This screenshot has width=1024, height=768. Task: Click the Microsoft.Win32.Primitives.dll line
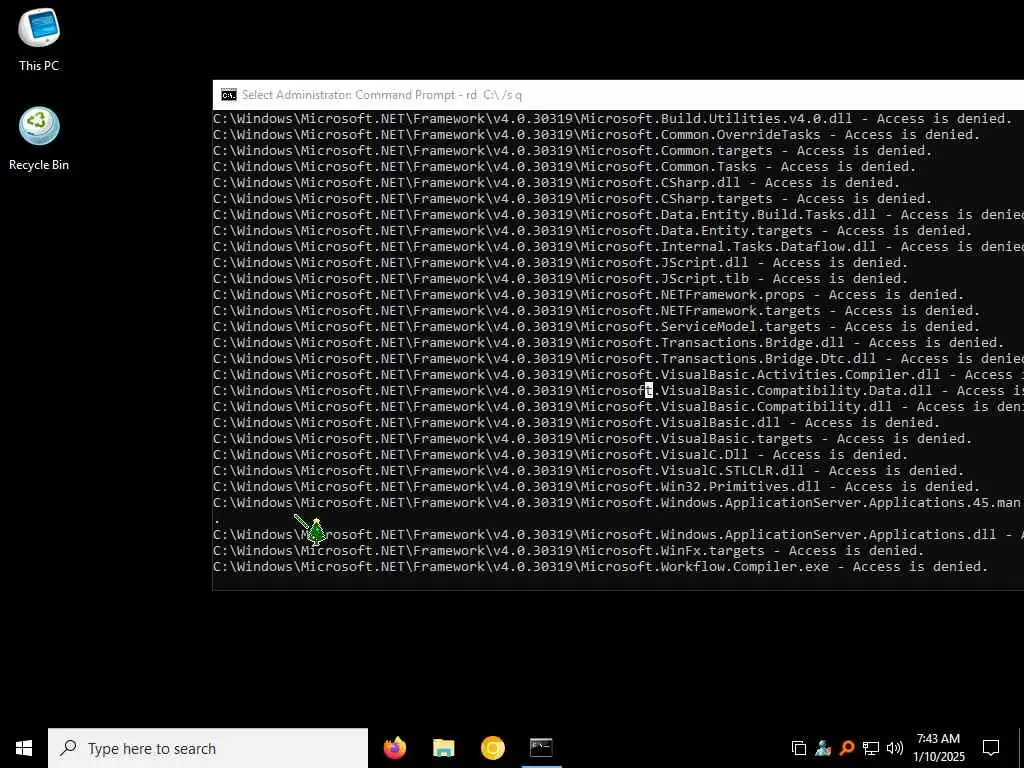pyautogui.click(x=596, y=487)
